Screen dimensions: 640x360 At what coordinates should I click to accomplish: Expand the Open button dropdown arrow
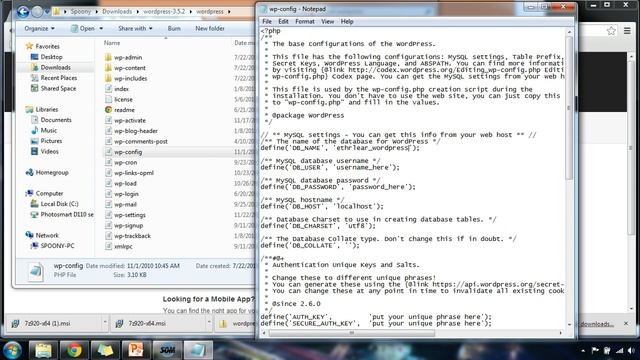point(101,29)
